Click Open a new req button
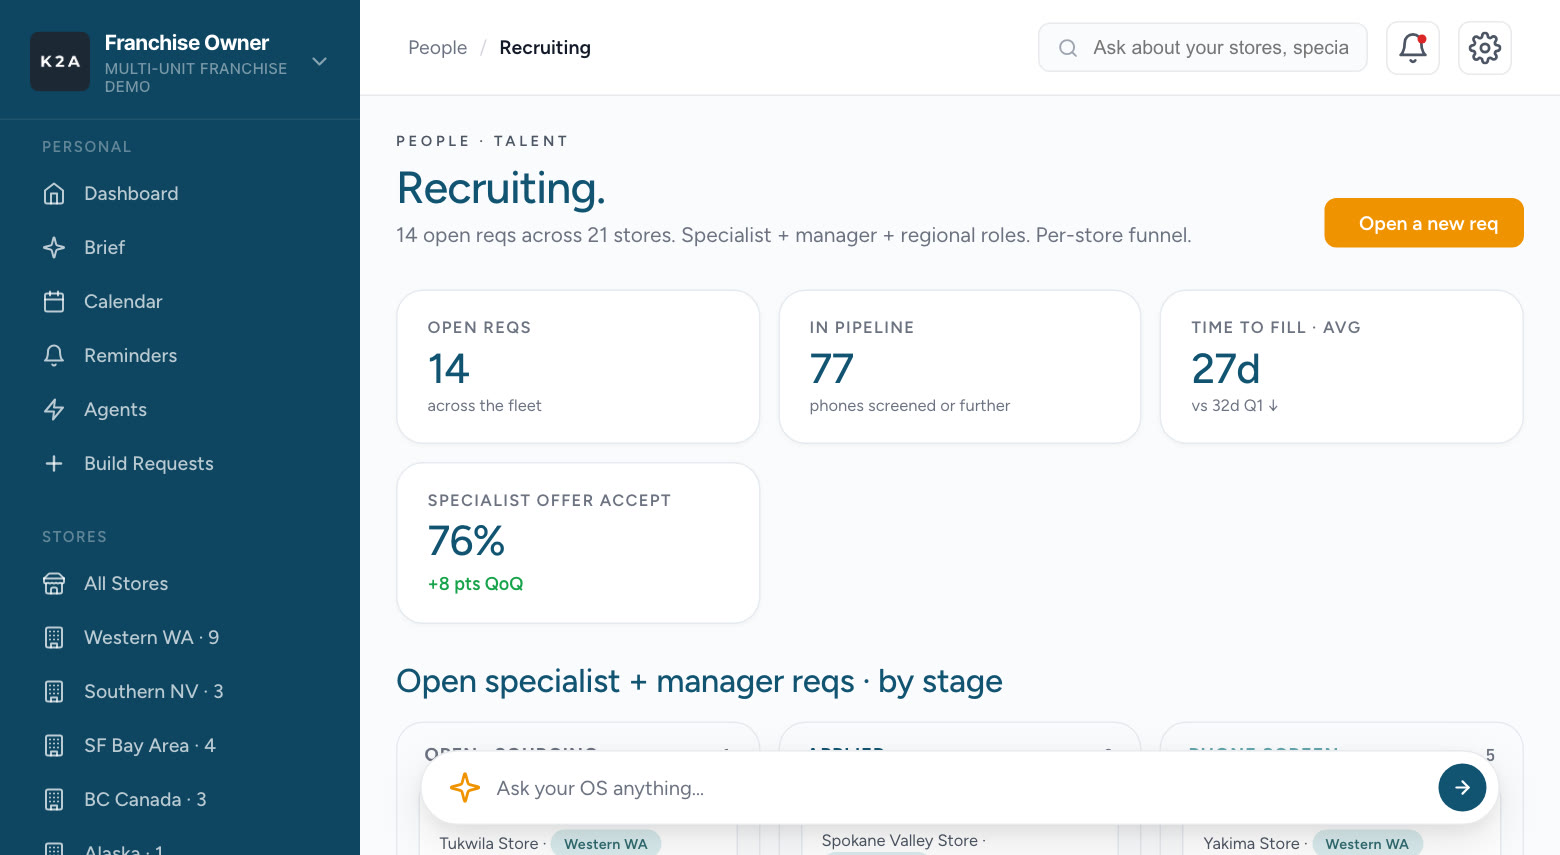 [x=1424, y=223]
